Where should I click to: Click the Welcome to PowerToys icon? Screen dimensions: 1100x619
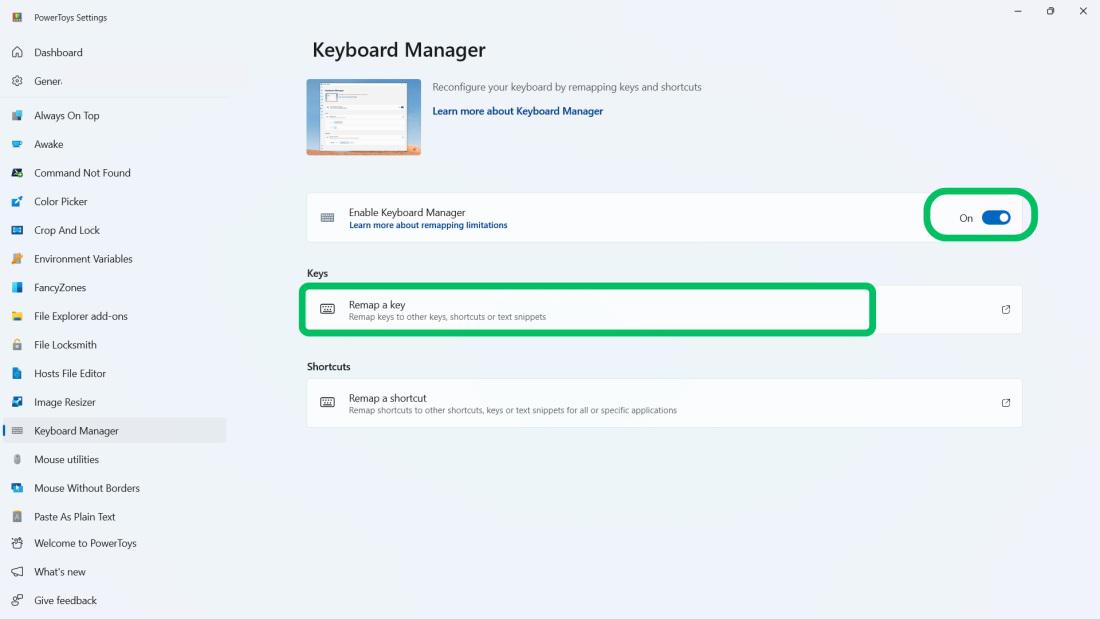[x=18, y=543]
